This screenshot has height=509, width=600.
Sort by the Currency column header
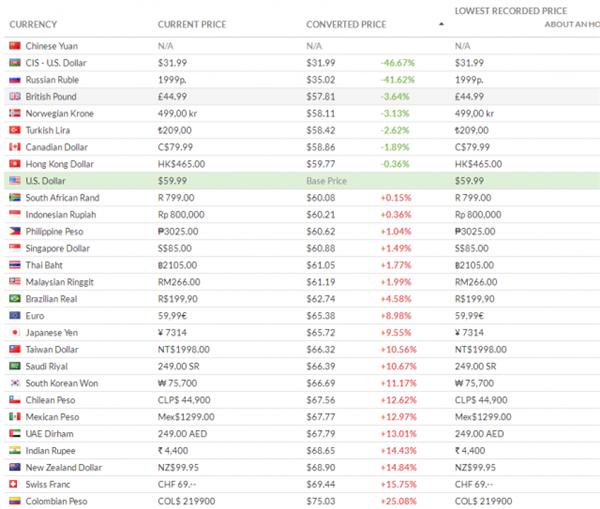(x=32, y=24)
